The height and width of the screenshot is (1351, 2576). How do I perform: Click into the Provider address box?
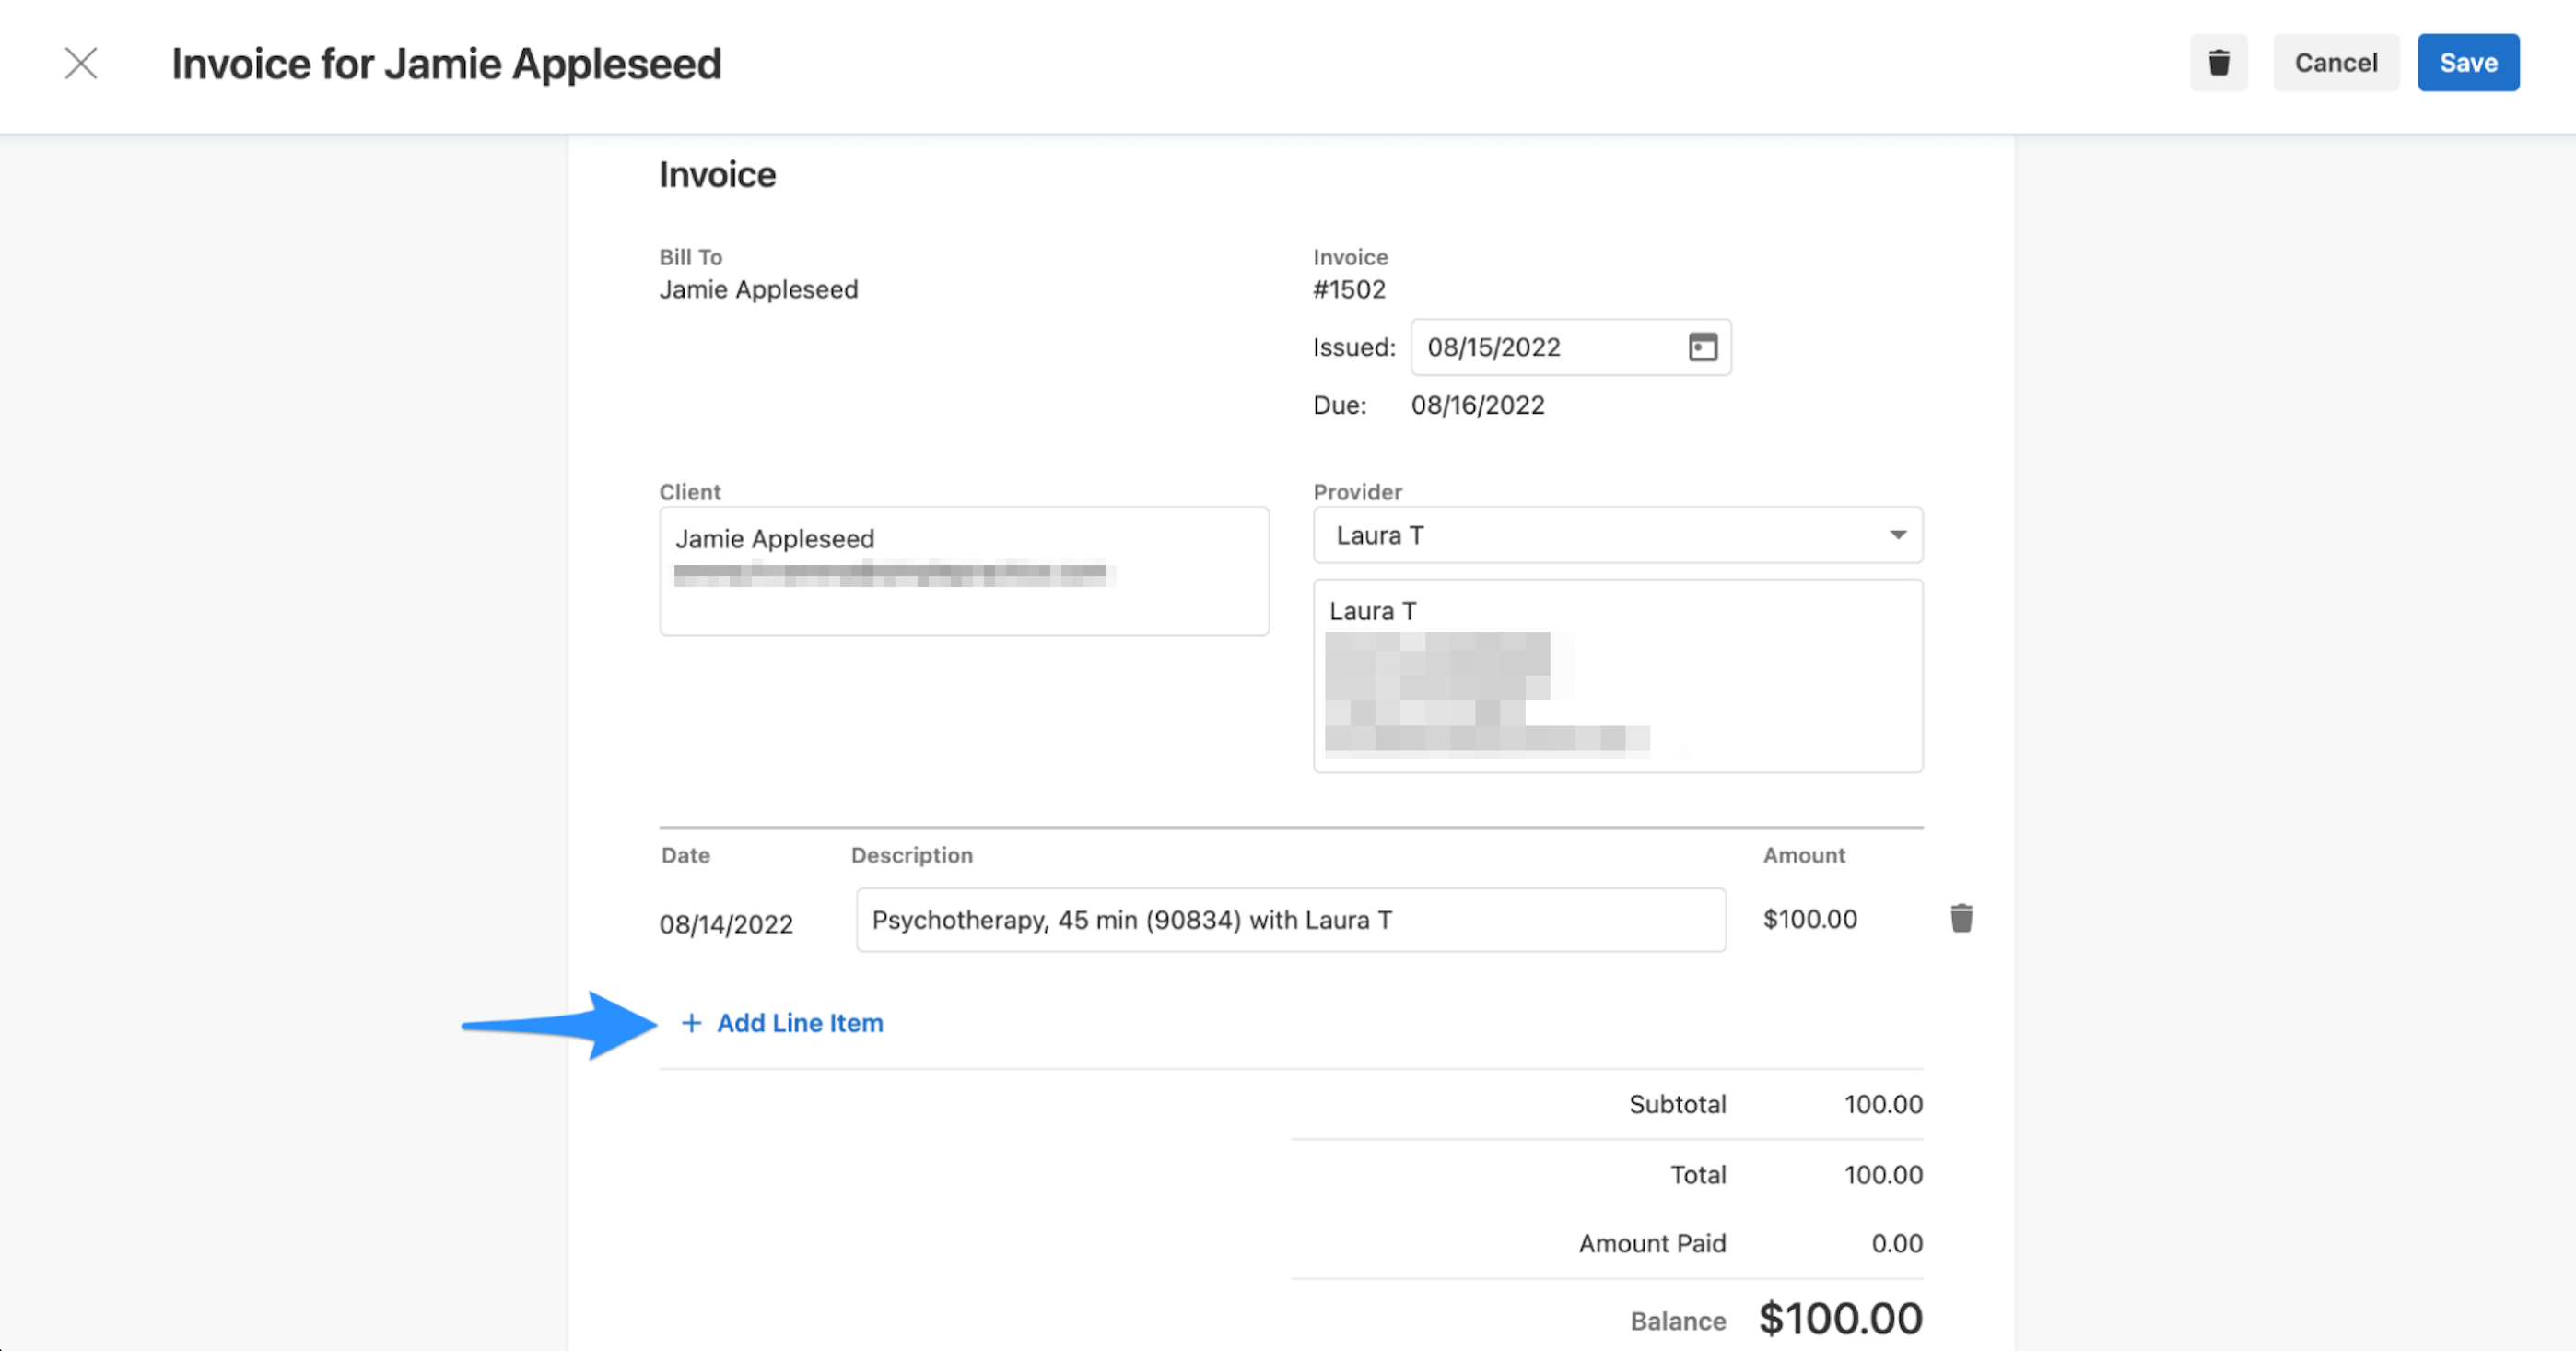click(1617, 676)
